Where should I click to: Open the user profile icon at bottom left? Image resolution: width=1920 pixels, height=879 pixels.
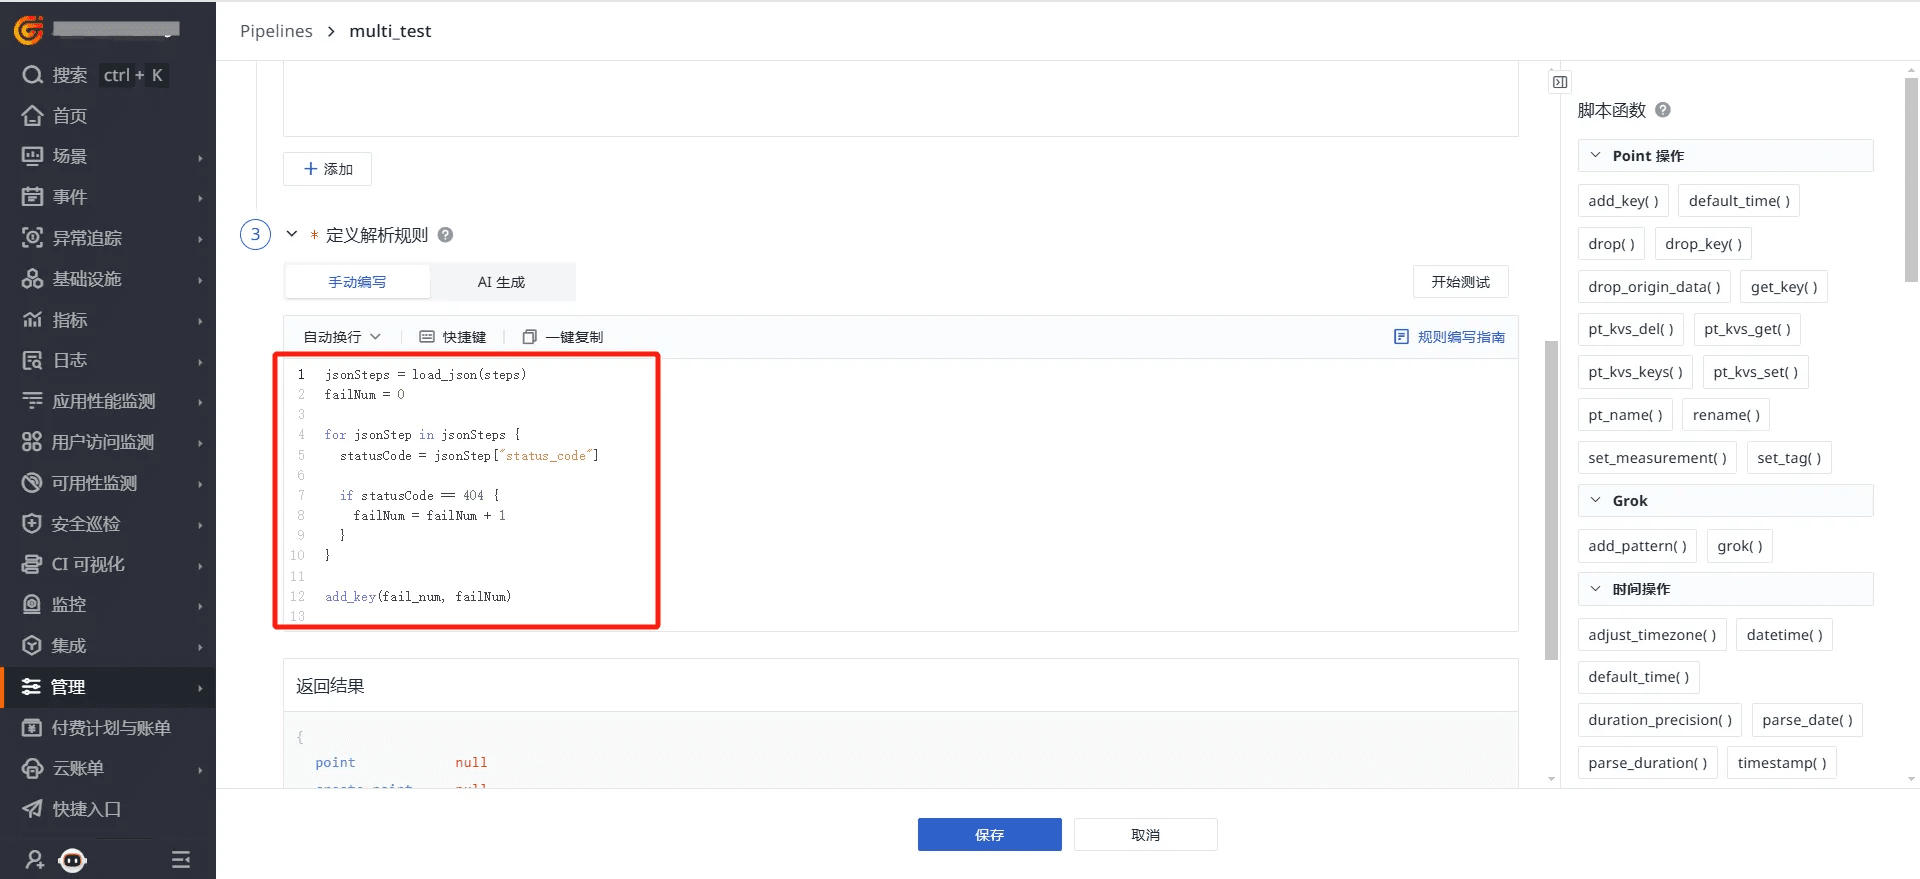[x=35, y=860]
